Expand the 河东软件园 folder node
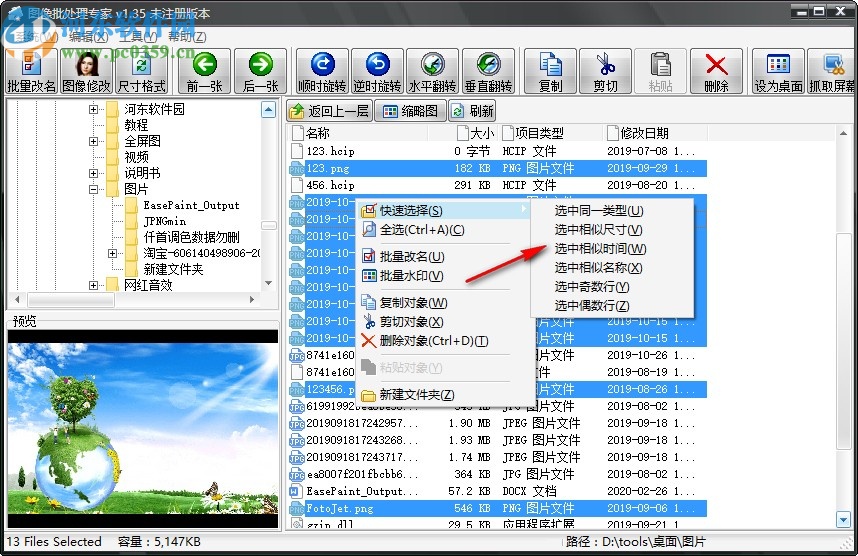This screenshot has width=858, height=556. click(x=93, y=109)
